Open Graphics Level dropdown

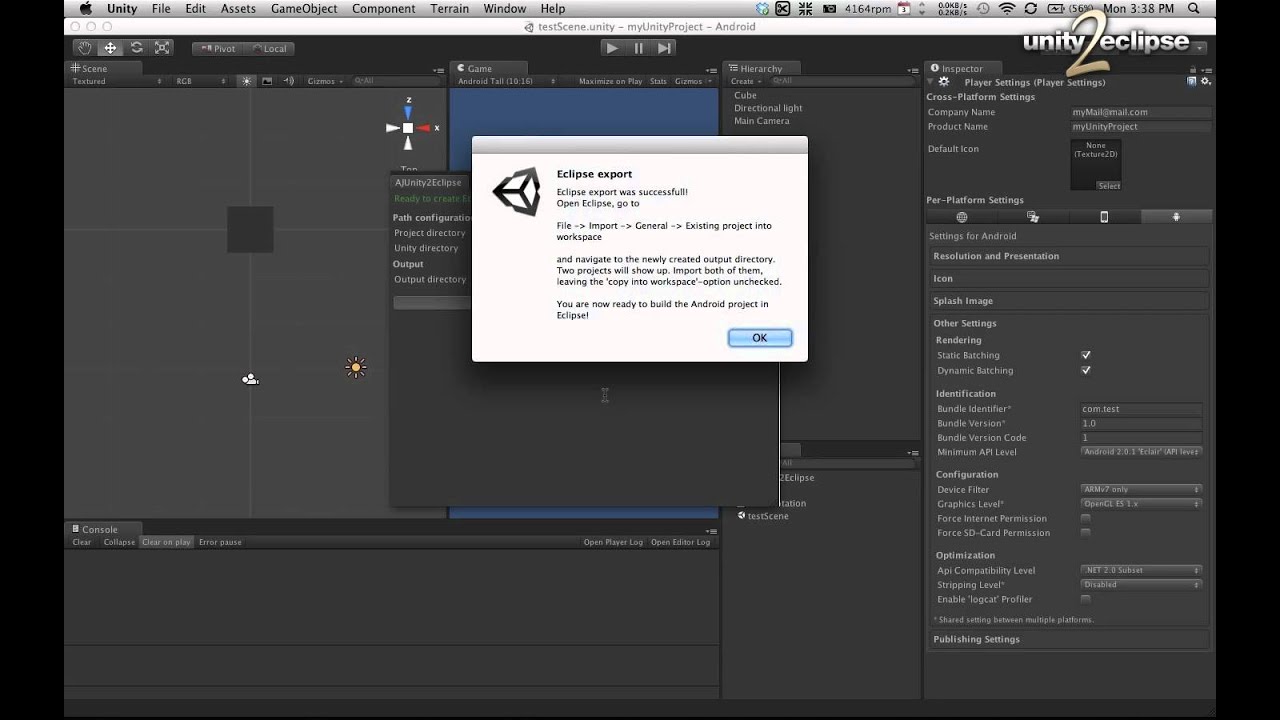[x=1141, y=504]
